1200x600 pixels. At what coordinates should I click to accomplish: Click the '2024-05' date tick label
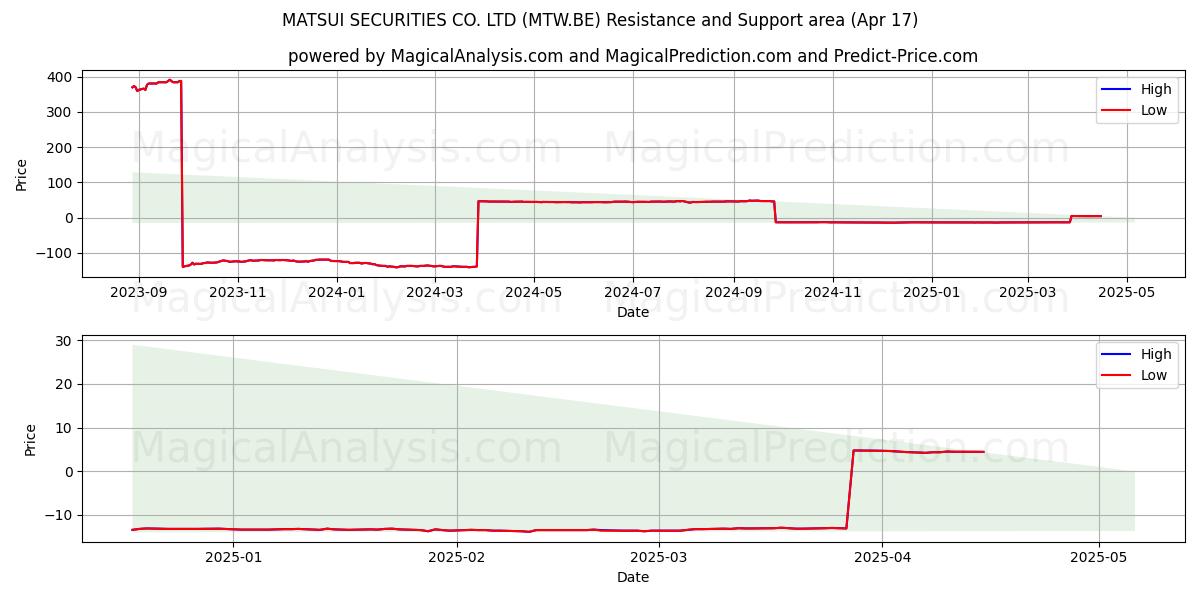(x=534, y=292)
